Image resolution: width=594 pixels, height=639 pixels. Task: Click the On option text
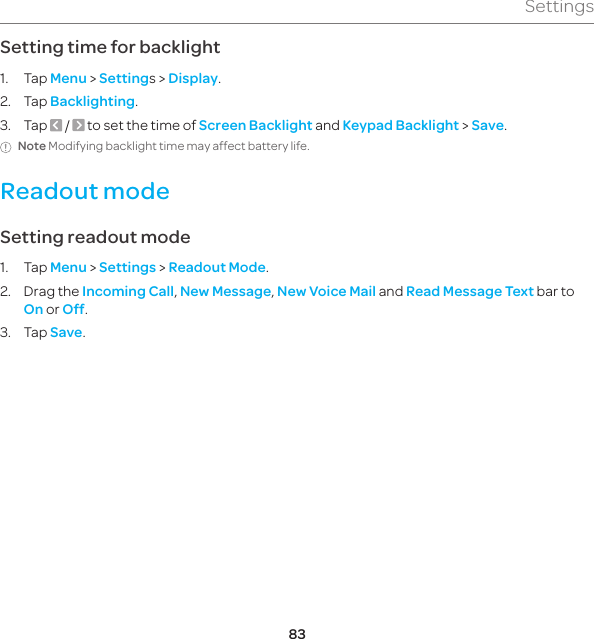(33, 309)
